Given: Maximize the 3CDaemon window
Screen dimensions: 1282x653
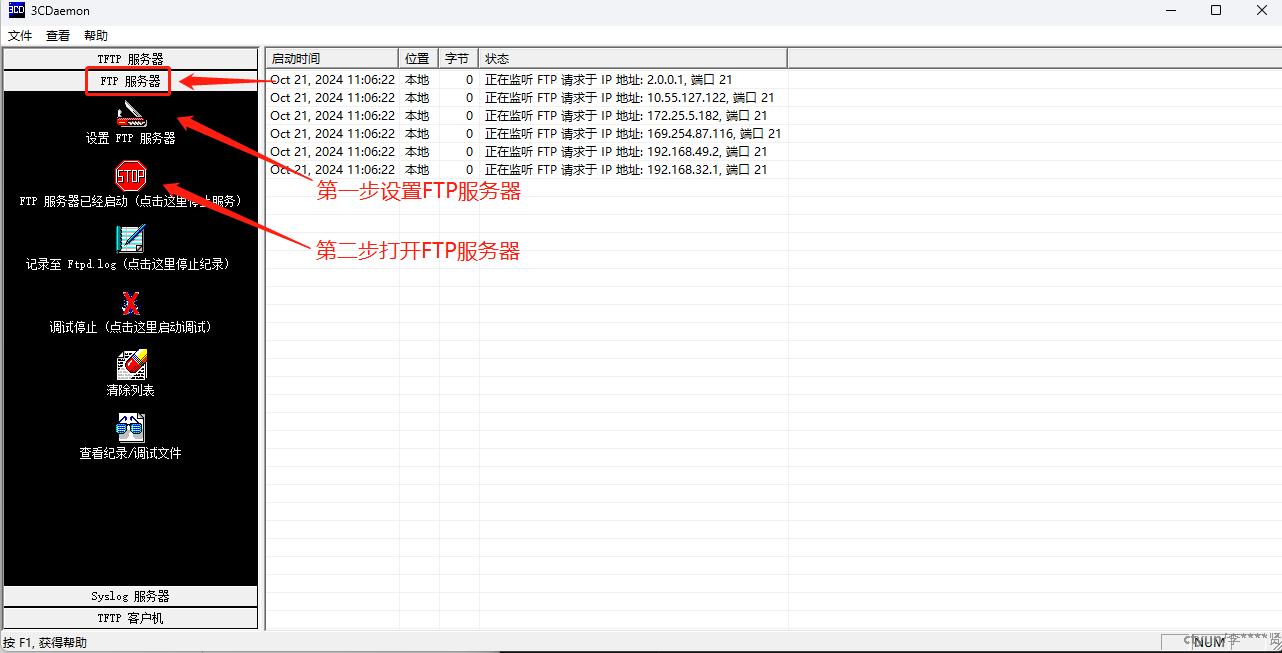Looking at the screenshot, I should coord(1216,11).
